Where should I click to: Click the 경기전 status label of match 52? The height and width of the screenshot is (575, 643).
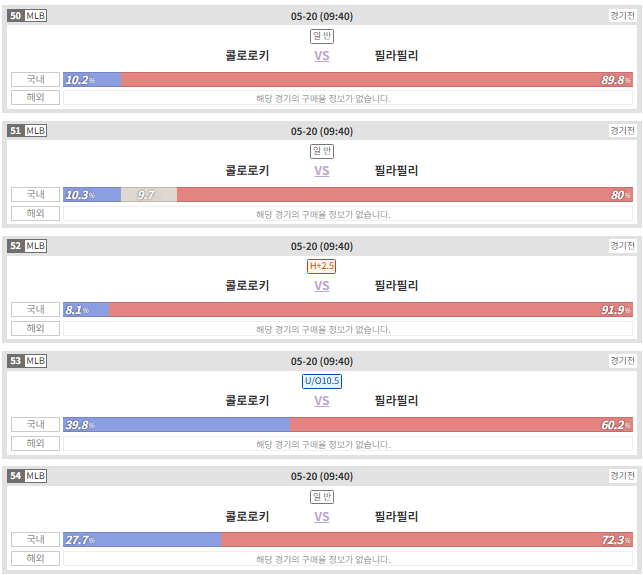pyautogui.click(x=622, y=246)
